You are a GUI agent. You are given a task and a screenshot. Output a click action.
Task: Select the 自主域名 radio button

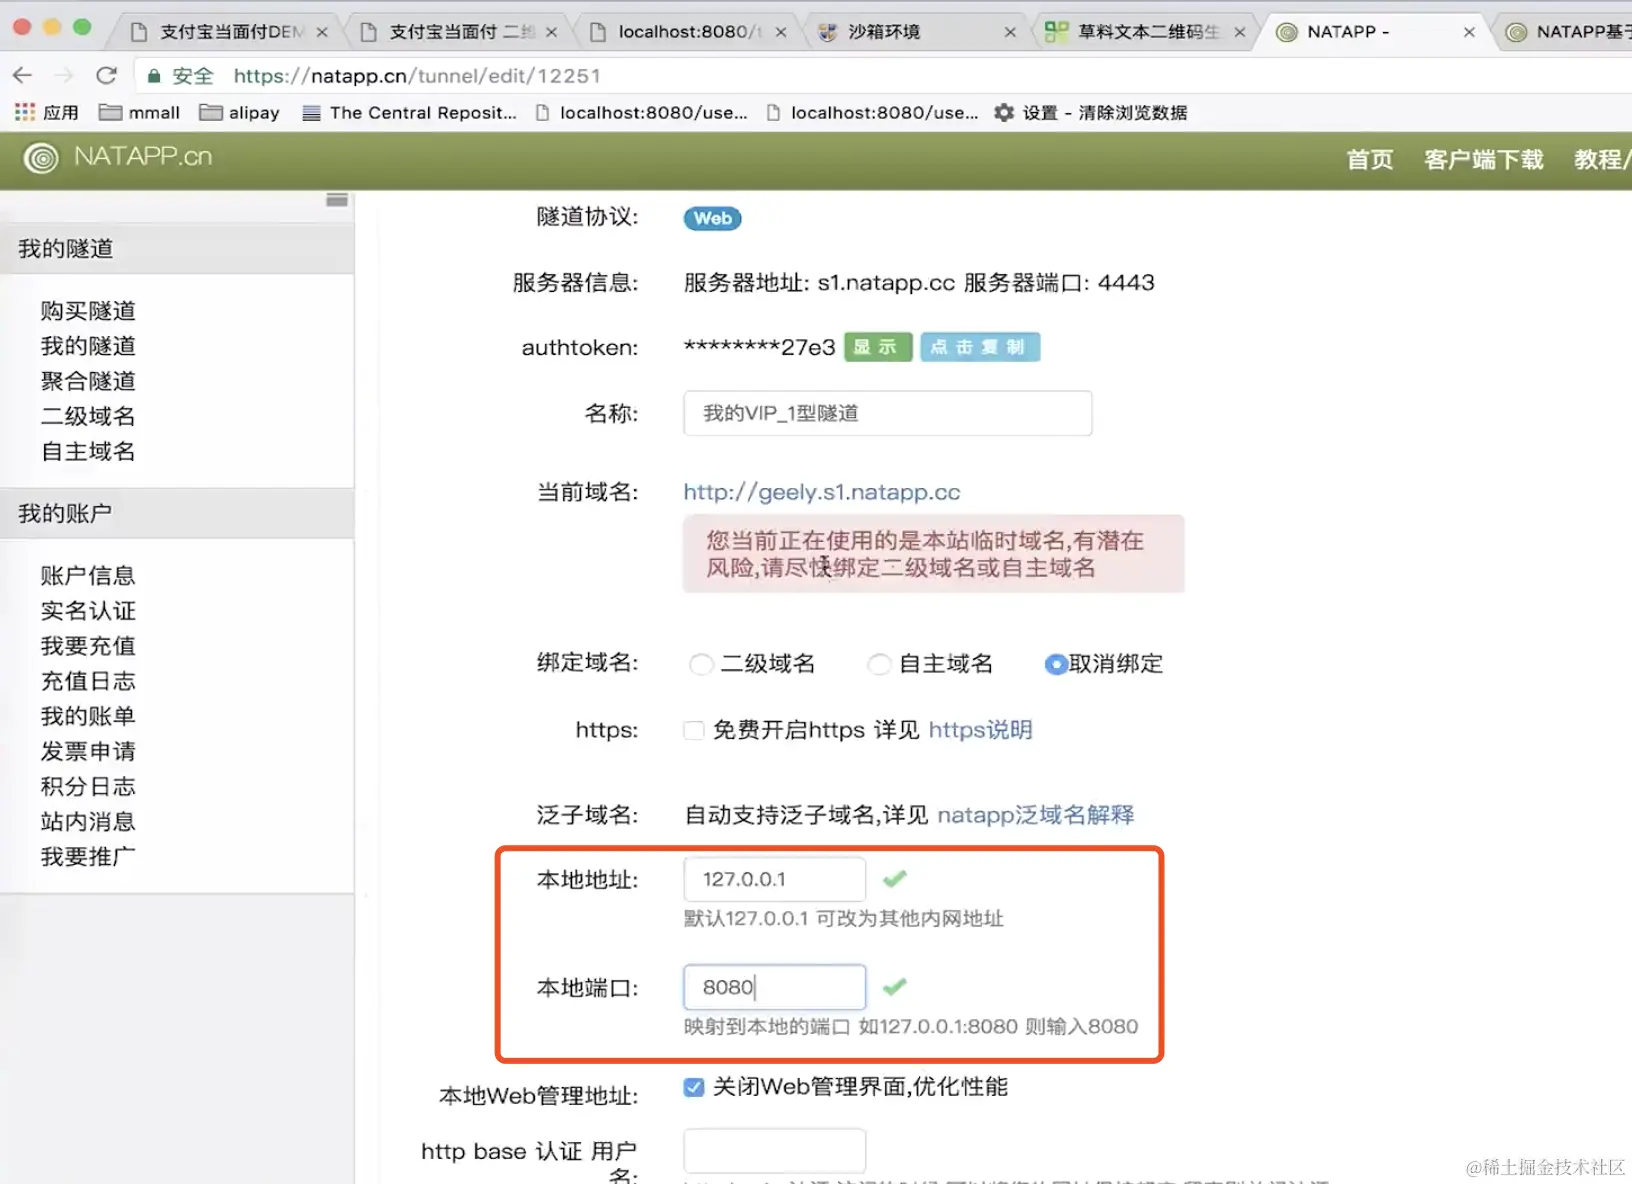point(879,664)
